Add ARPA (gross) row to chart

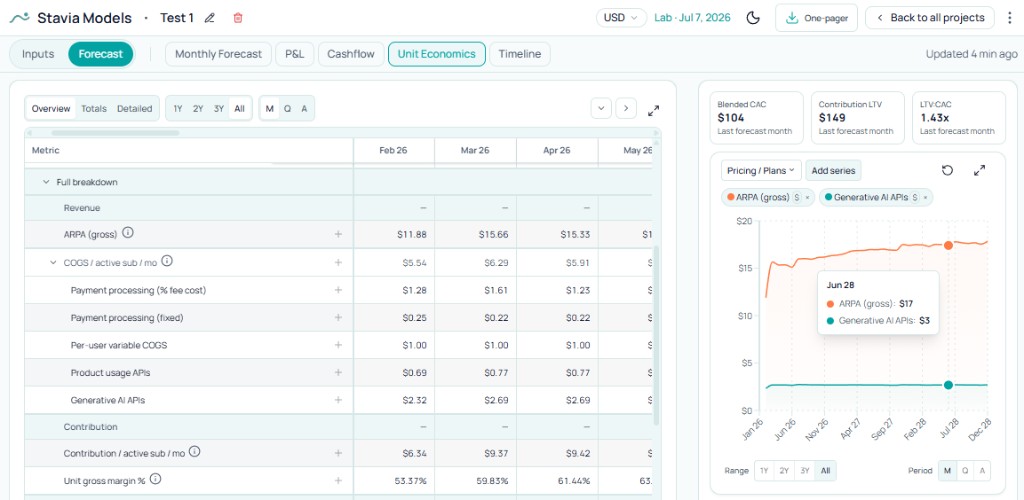pos(338,234)
